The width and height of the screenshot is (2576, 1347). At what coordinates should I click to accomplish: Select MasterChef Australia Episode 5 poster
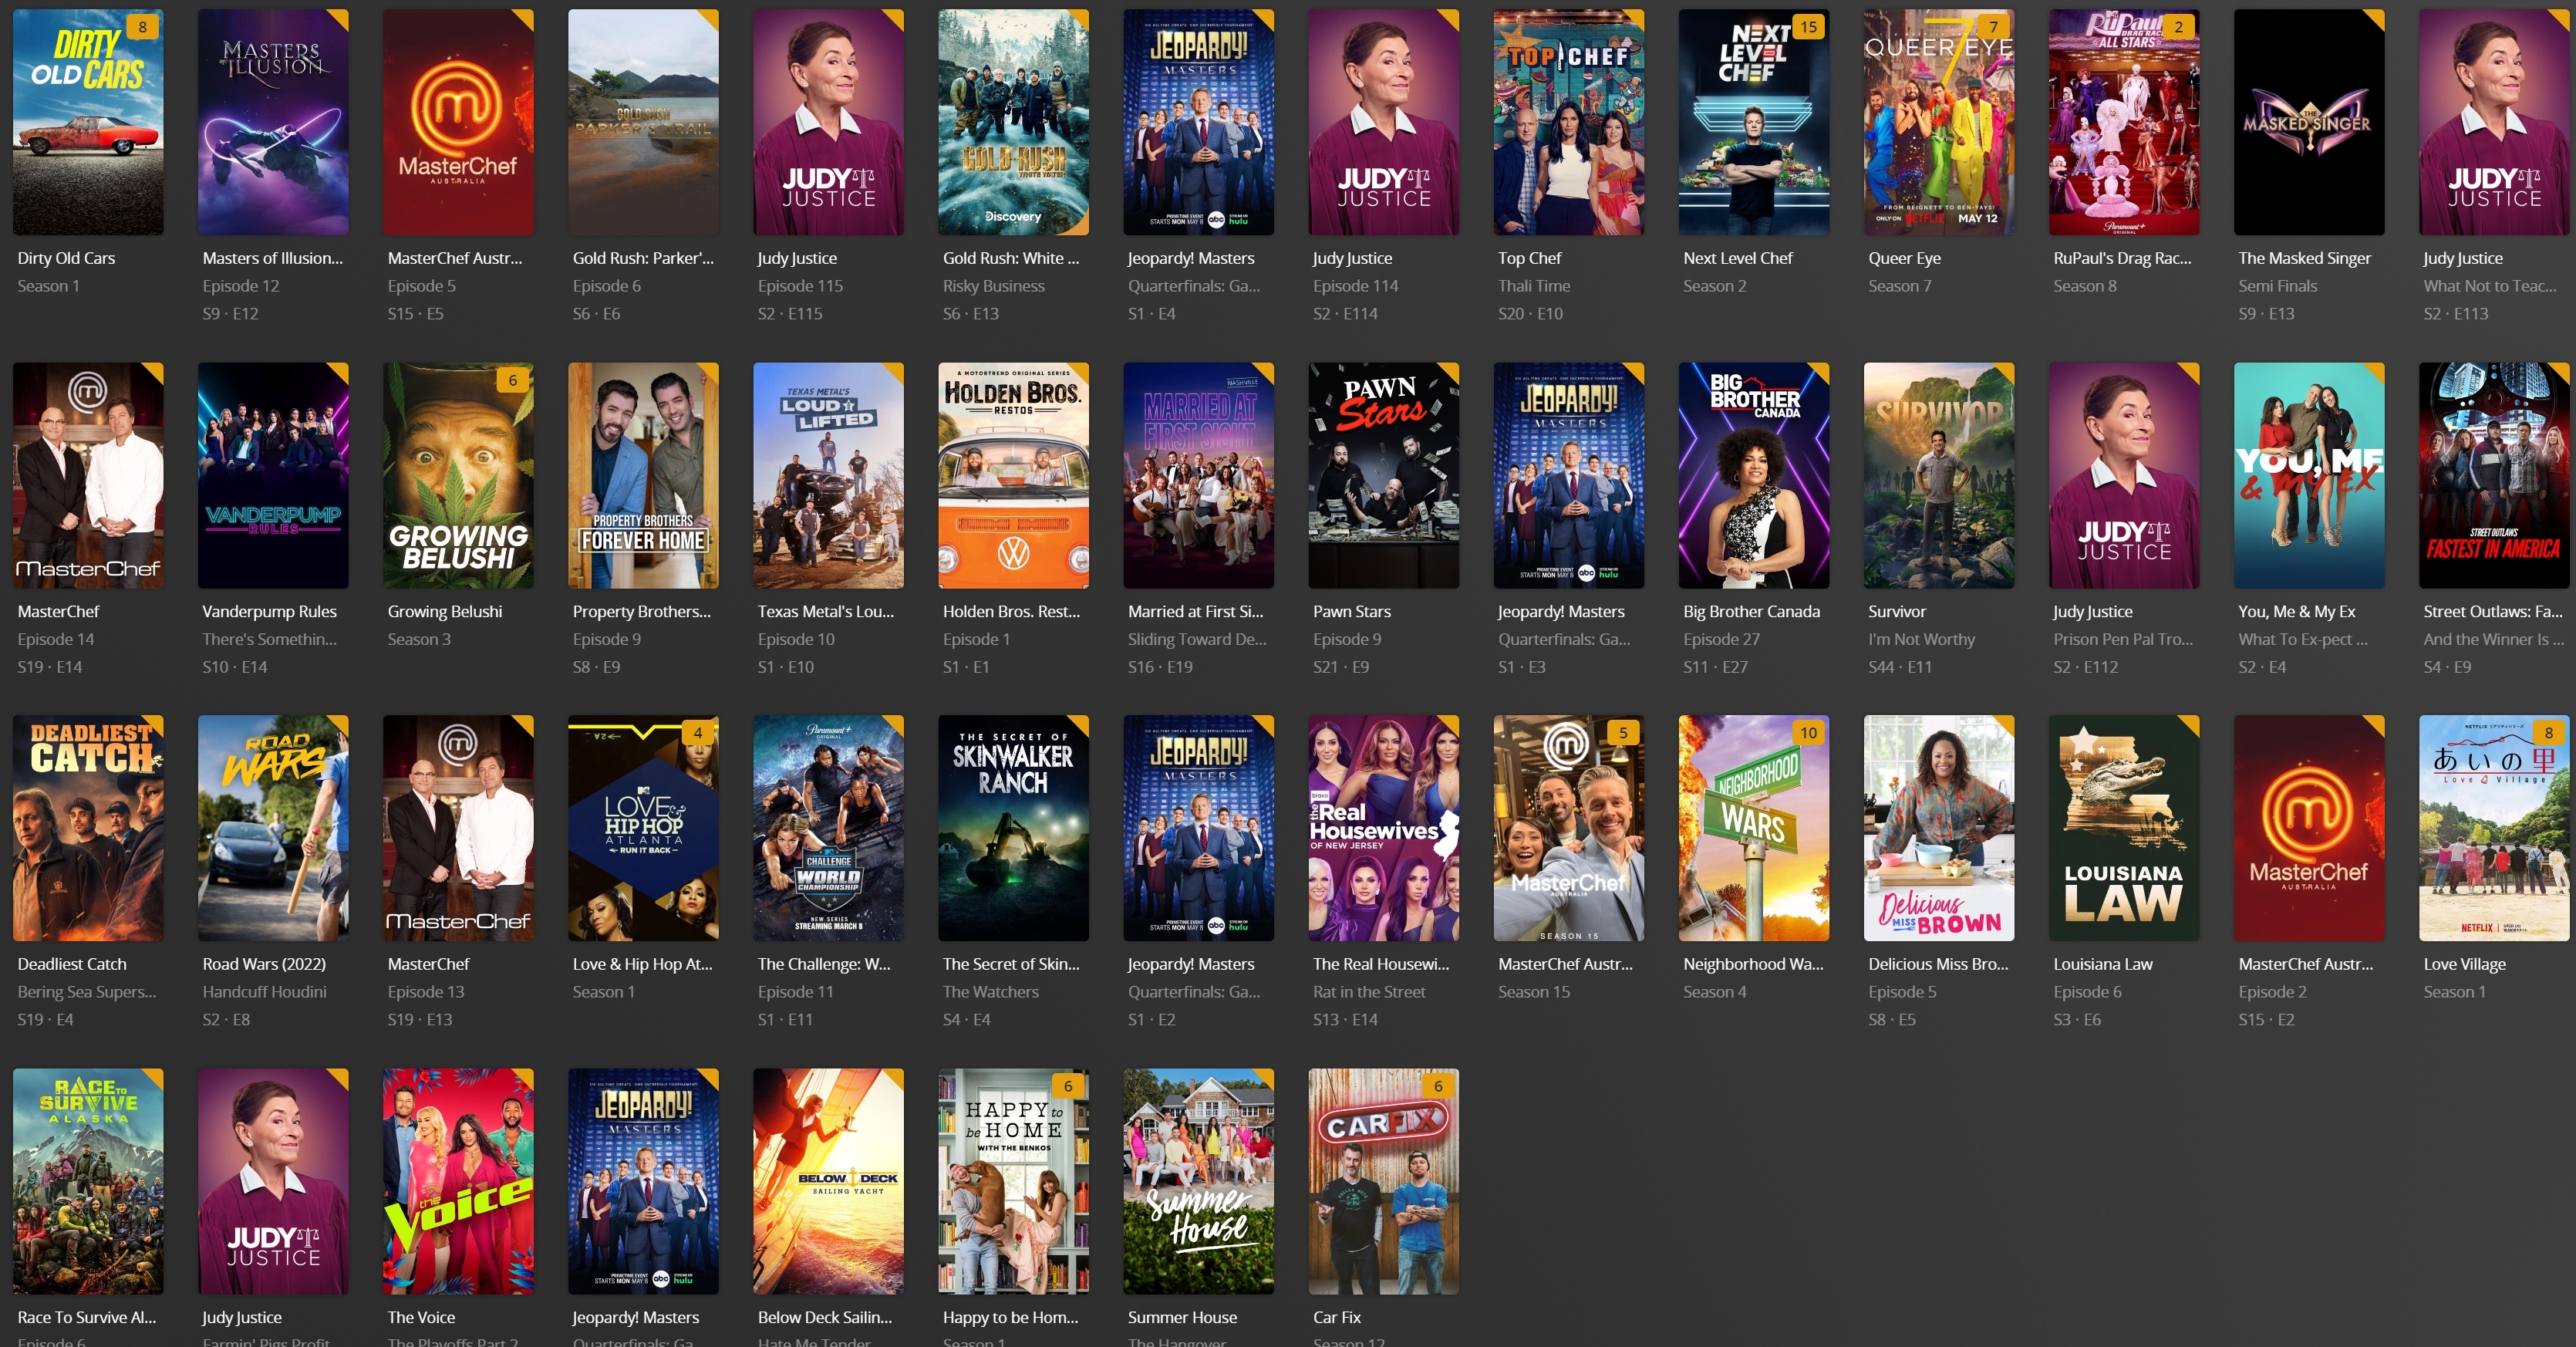coord(458,122)
